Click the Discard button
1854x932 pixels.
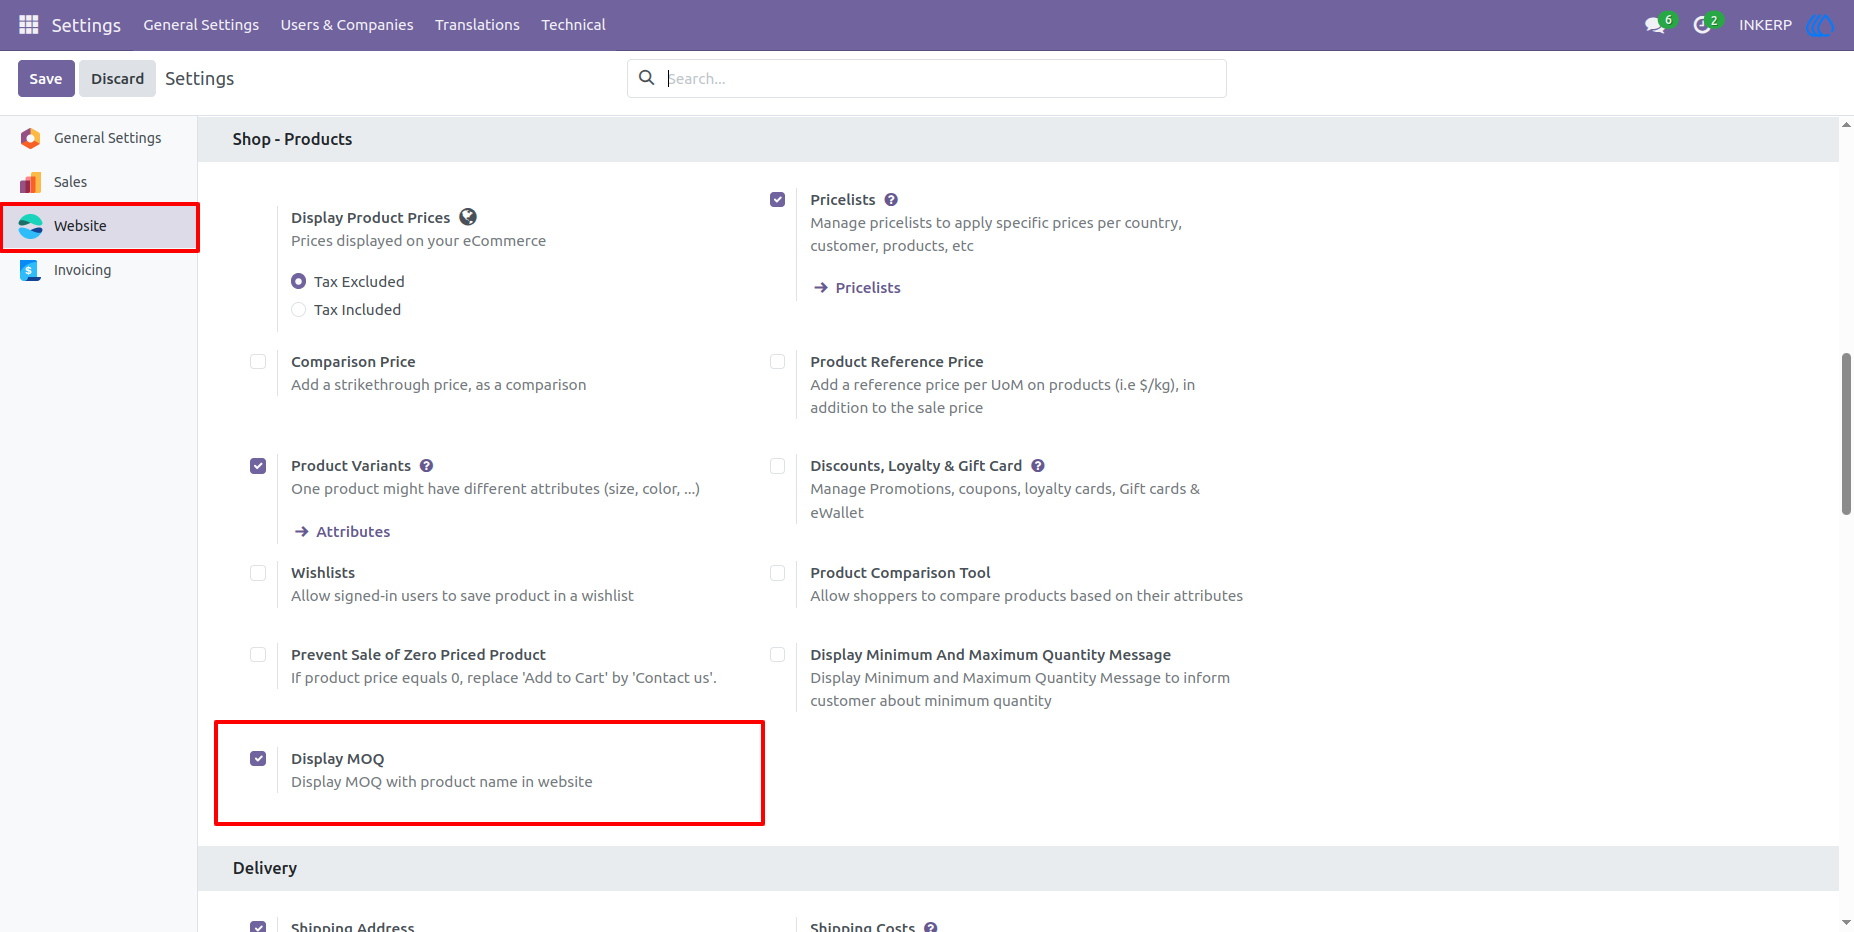coord(117,79)
